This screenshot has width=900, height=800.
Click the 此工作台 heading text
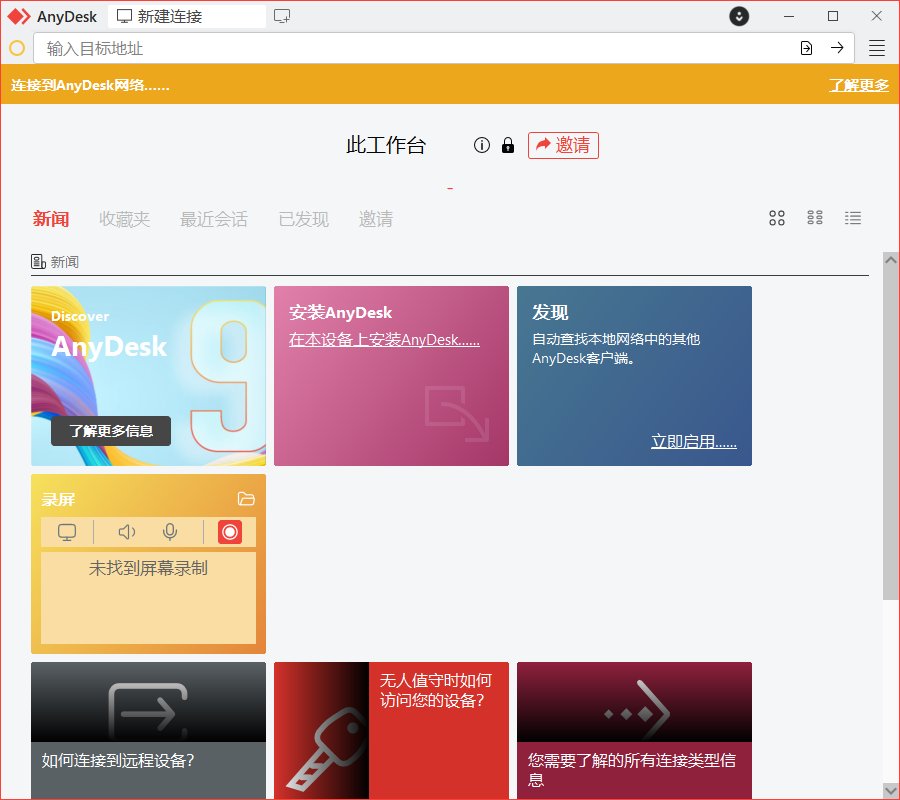point(386,145)
